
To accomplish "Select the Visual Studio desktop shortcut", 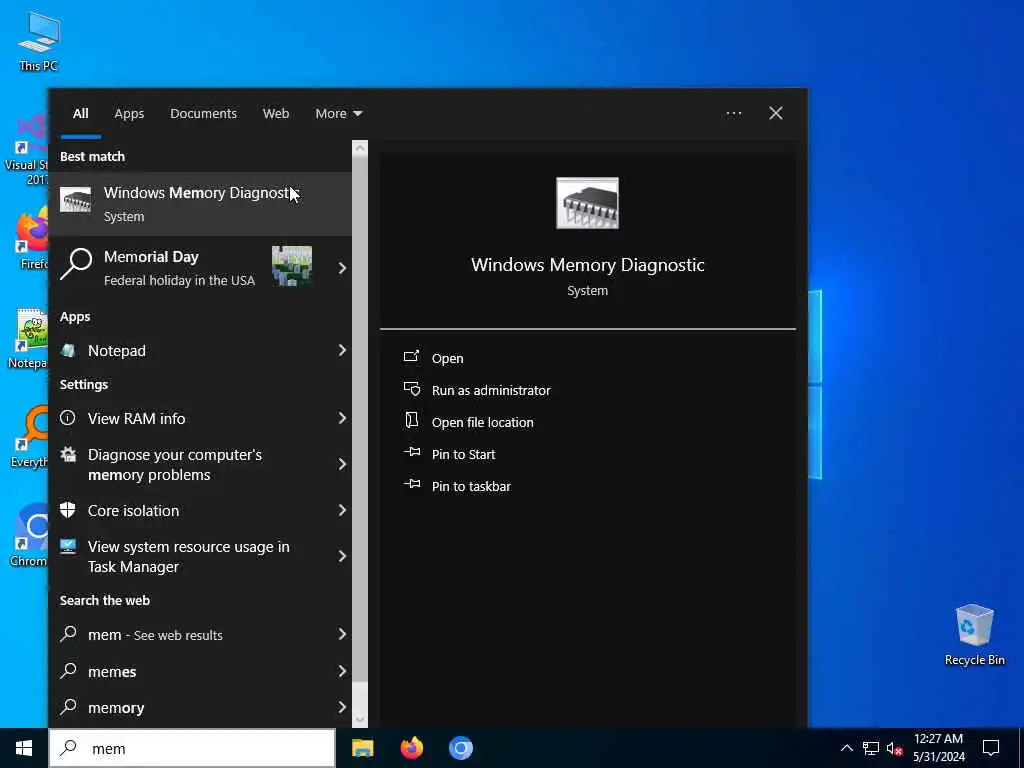I will click(x=29, y=150).
